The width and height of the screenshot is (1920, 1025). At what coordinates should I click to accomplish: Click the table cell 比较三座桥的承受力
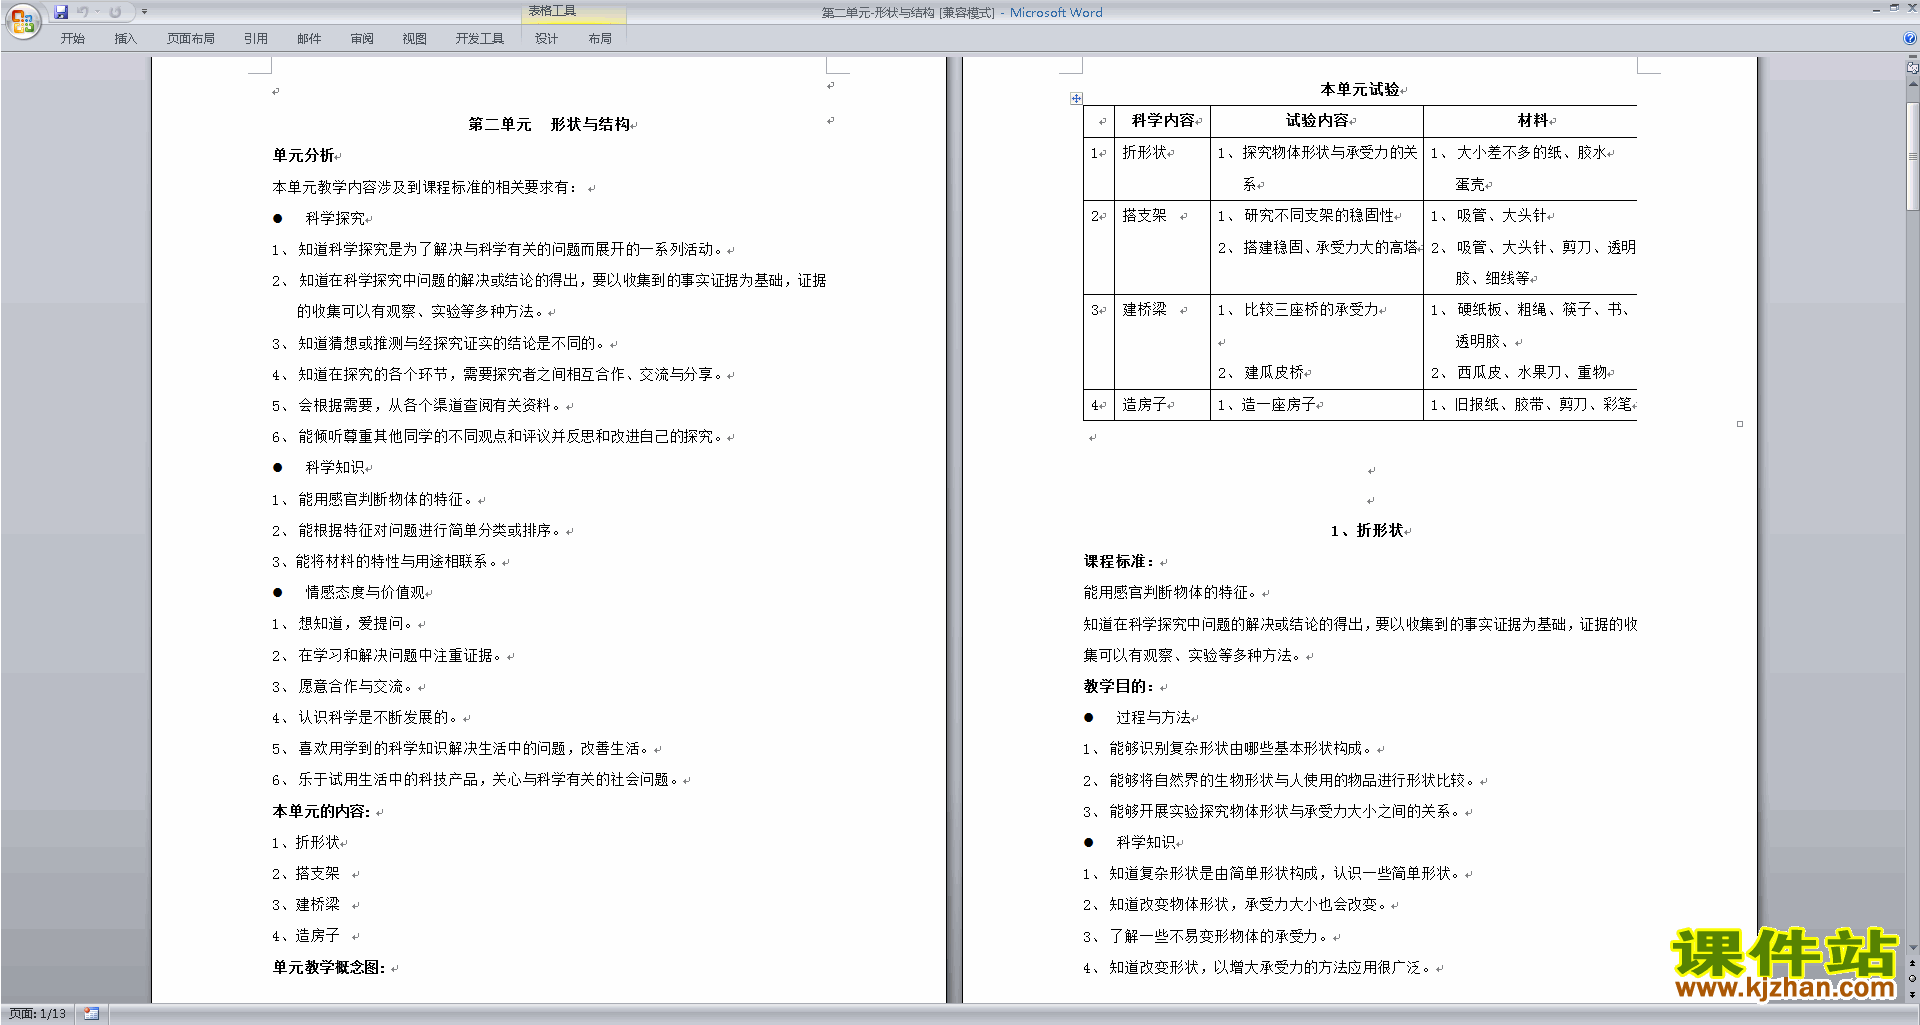point(1310,310)
